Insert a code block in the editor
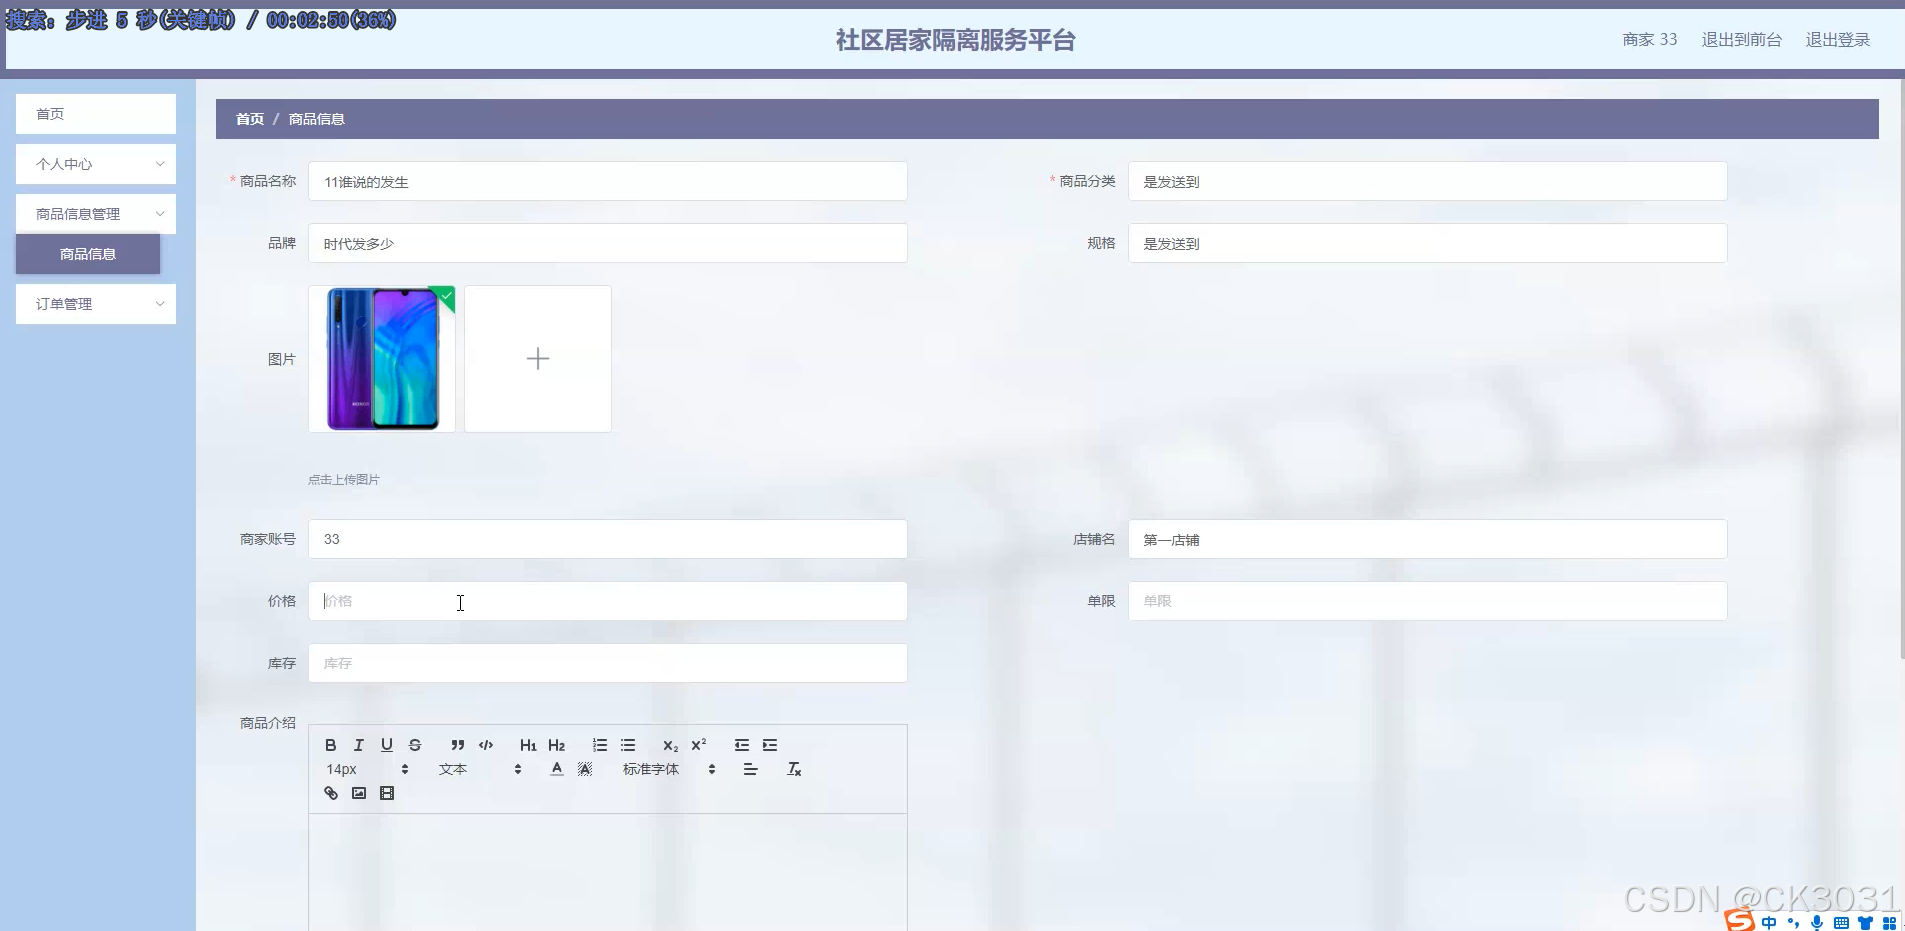 [486, 745]
